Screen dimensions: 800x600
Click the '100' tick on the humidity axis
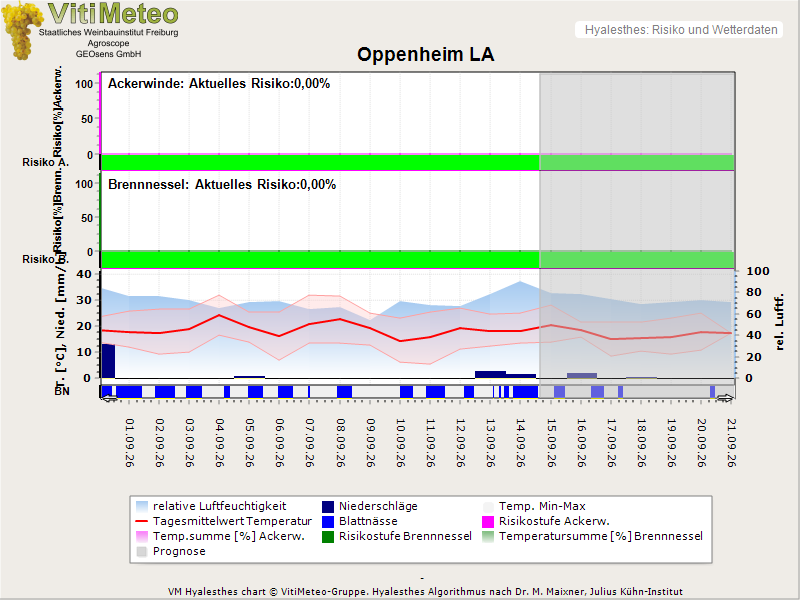pos(758,271)
